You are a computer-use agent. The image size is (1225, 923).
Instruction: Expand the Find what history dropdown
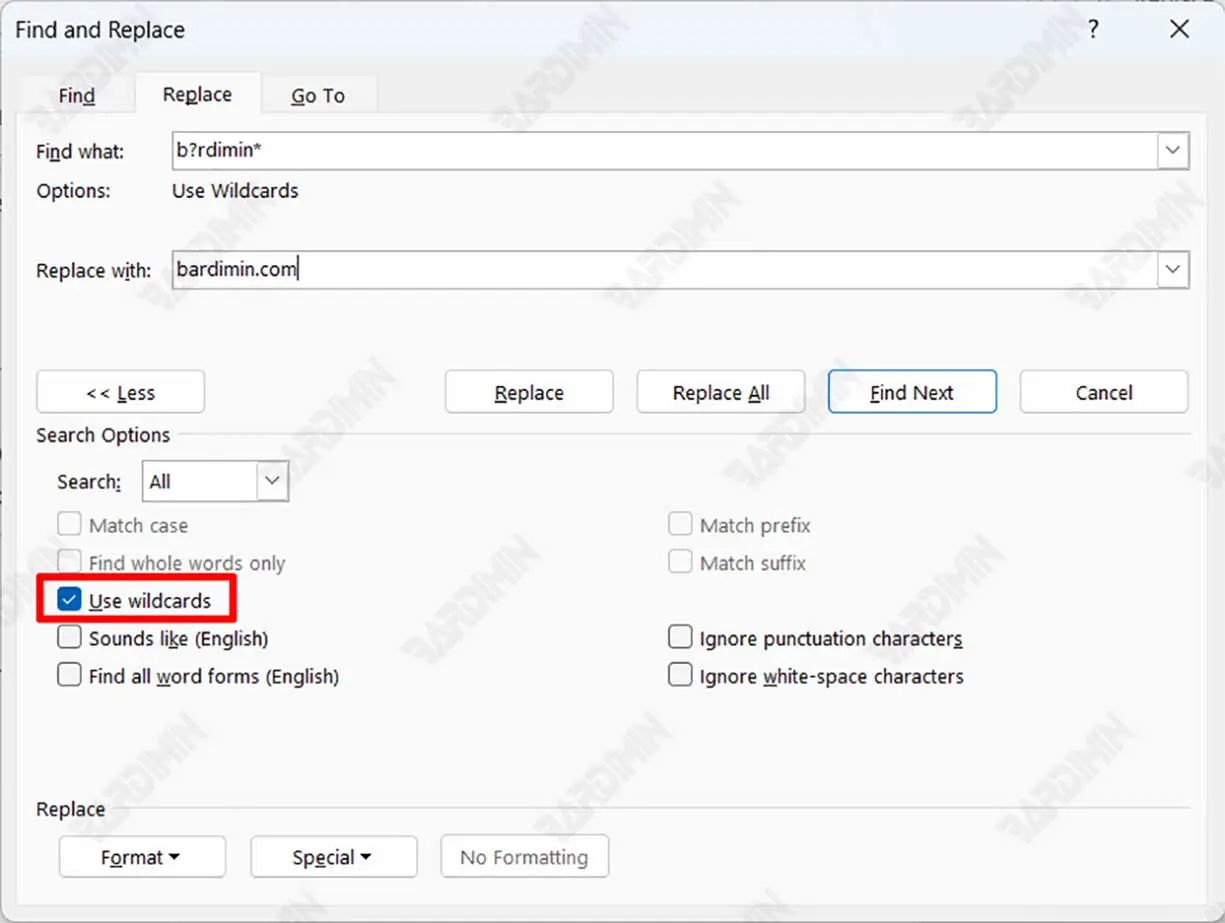pos(1173,152)
